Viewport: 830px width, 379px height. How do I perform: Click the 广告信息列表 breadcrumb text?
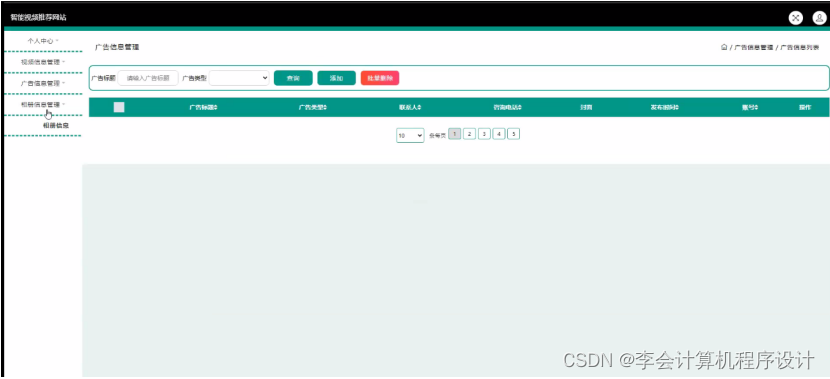pyautogui.click(x=800, y=48)
